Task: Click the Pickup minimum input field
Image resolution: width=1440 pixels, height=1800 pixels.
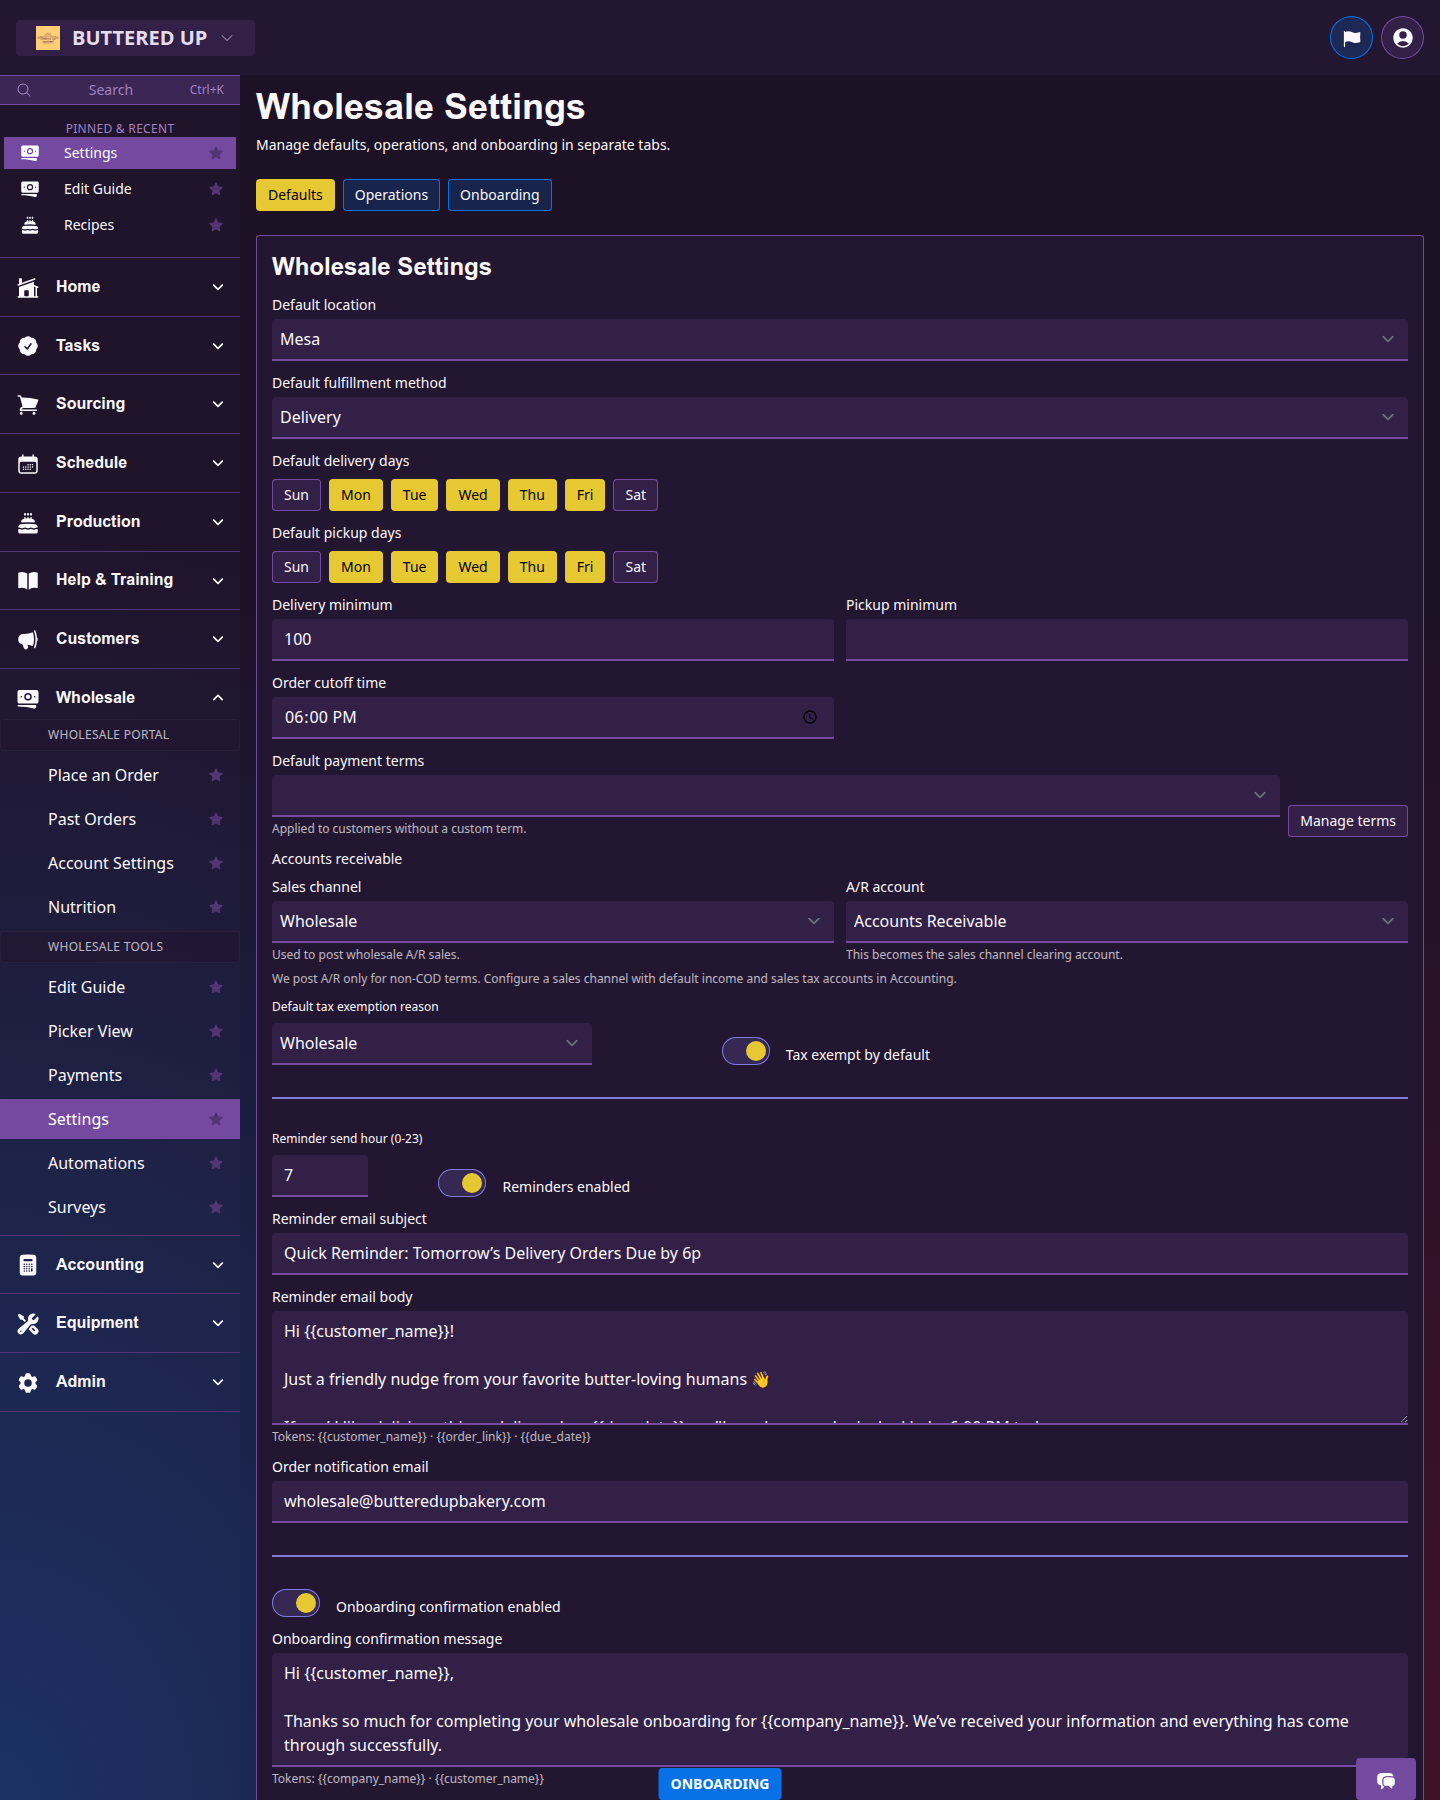Action: click(1127, 640)
